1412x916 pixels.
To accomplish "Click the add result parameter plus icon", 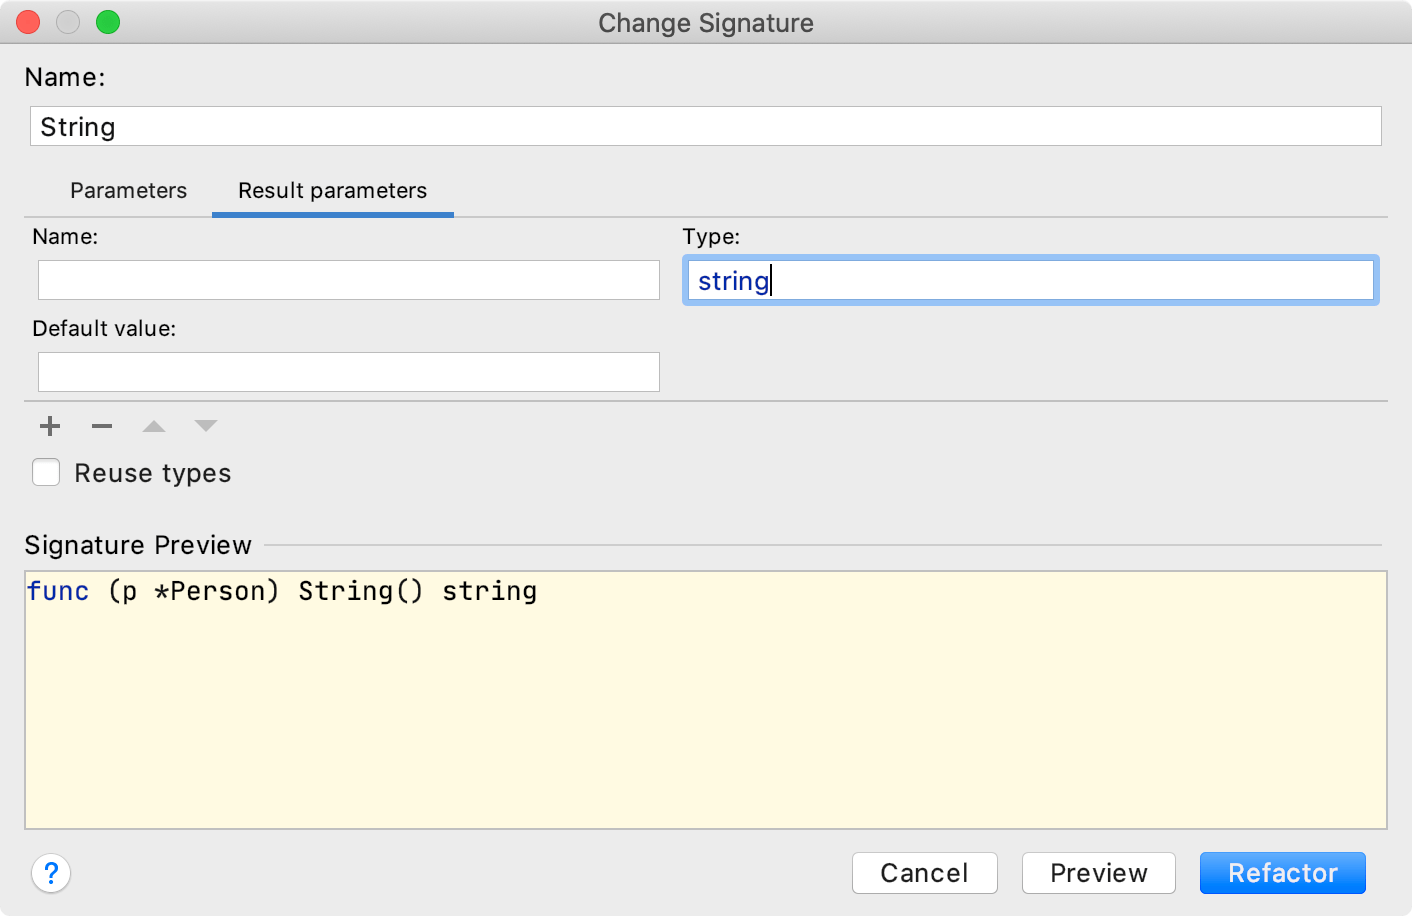I will pyautogui.click(x=49, y=426).
